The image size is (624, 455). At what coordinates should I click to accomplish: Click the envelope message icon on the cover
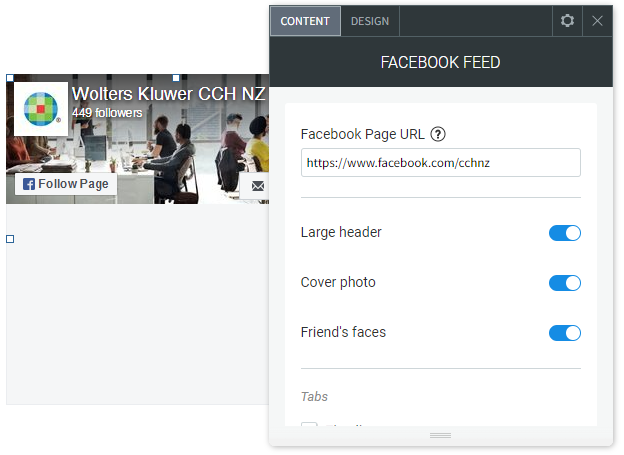[258, 186]
